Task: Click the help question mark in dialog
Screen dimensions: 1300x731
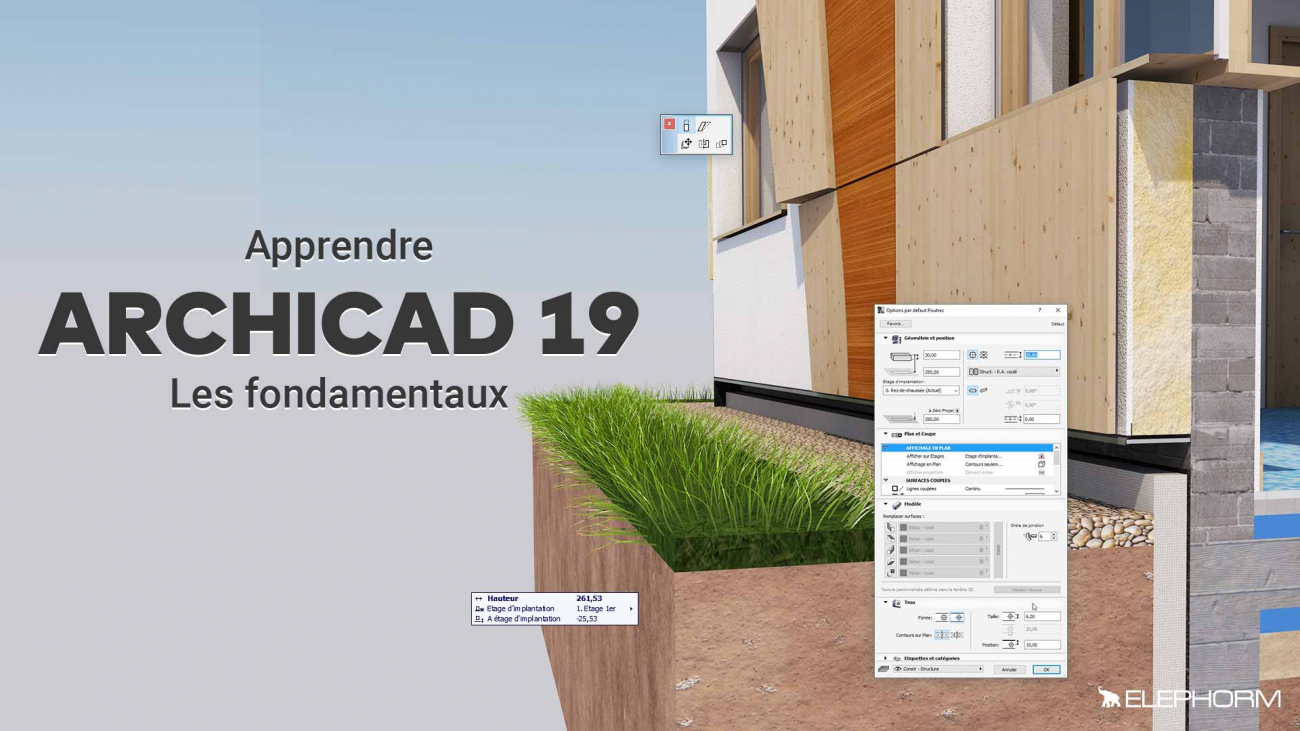Action: (x=1039, y=311)
